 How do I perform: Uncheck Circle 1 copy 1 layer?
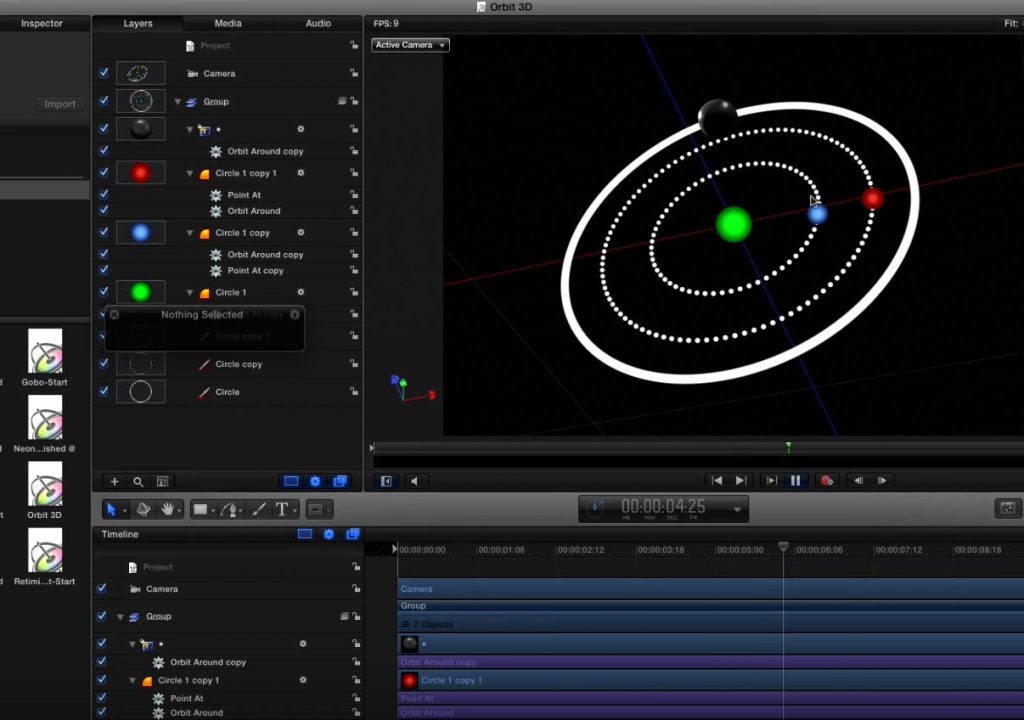[104, 172]
